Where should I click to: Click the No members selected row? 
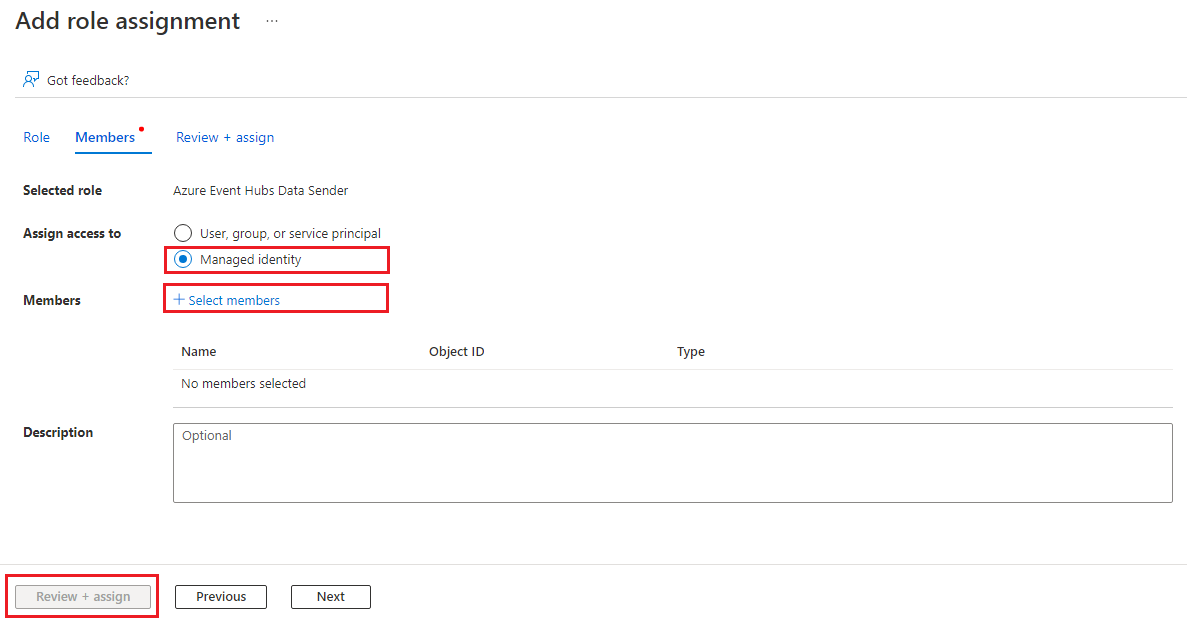243,383
